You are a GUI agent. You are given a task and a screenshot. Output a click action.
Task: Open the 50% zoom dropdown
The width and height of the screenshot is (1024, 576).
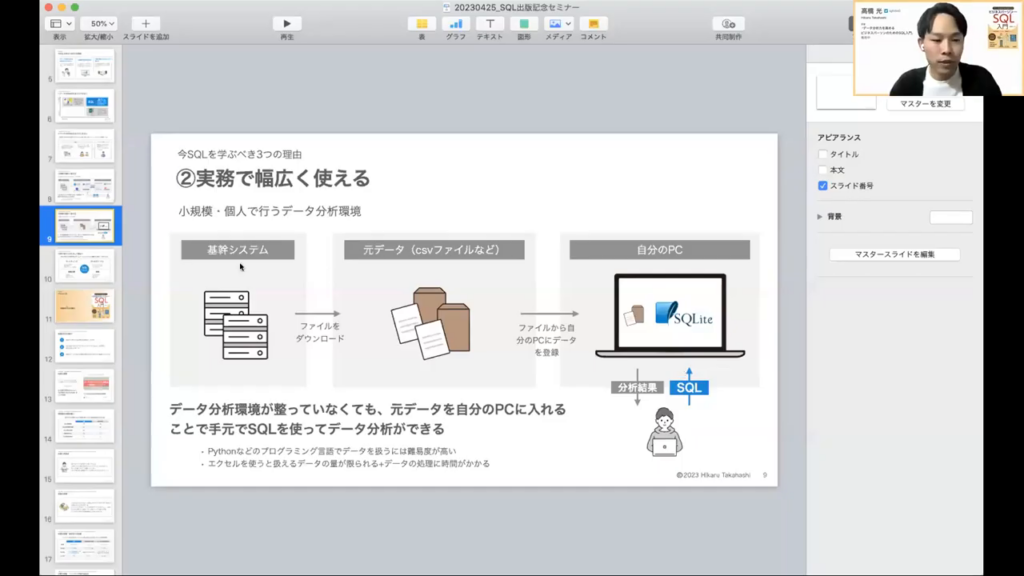click(98, 23)
